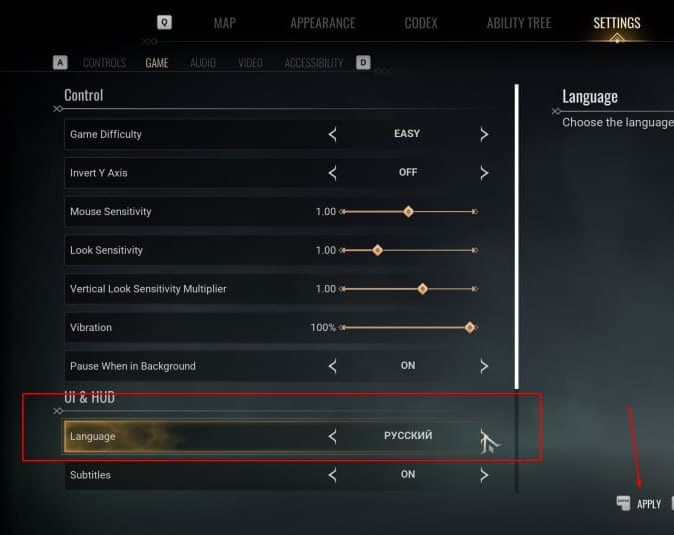Image resolution: width=674 pixels, height=535 pixels.
Task: Click left arrow of Subtitles row
Action: [x=332, y=475]
